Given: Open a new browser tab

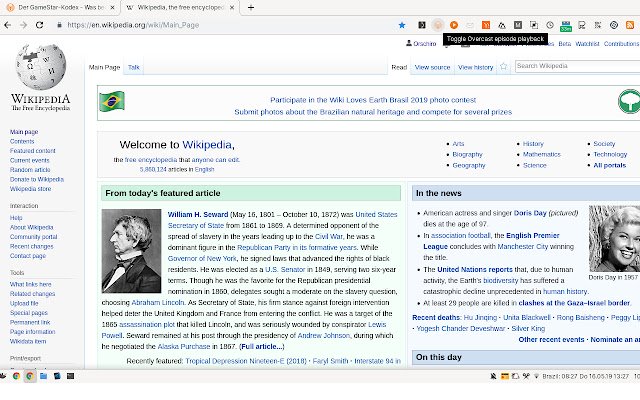Looking at the screenshot, I should pyautogui.click(x=251, y=7).
